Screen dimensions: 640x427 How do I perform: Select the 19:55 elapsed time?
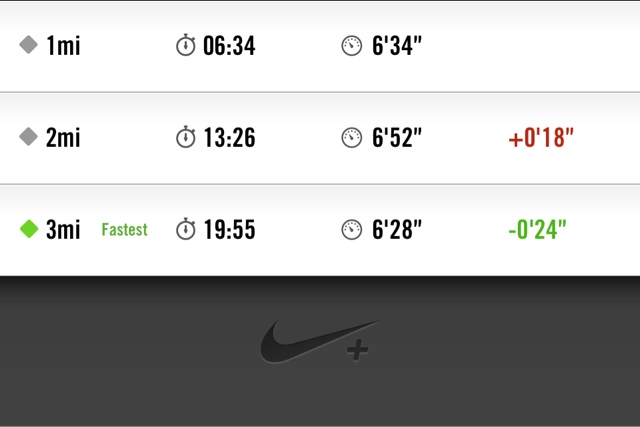point(229,229)
